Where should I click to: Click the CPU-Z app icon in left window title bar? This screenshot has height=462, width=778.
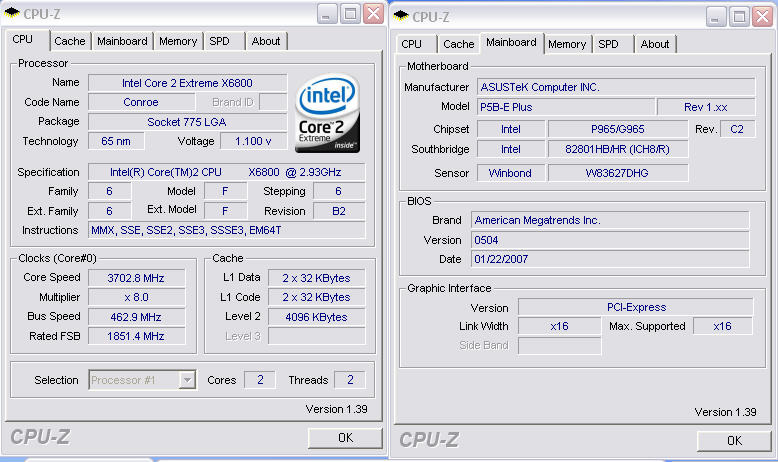point(11,13)
